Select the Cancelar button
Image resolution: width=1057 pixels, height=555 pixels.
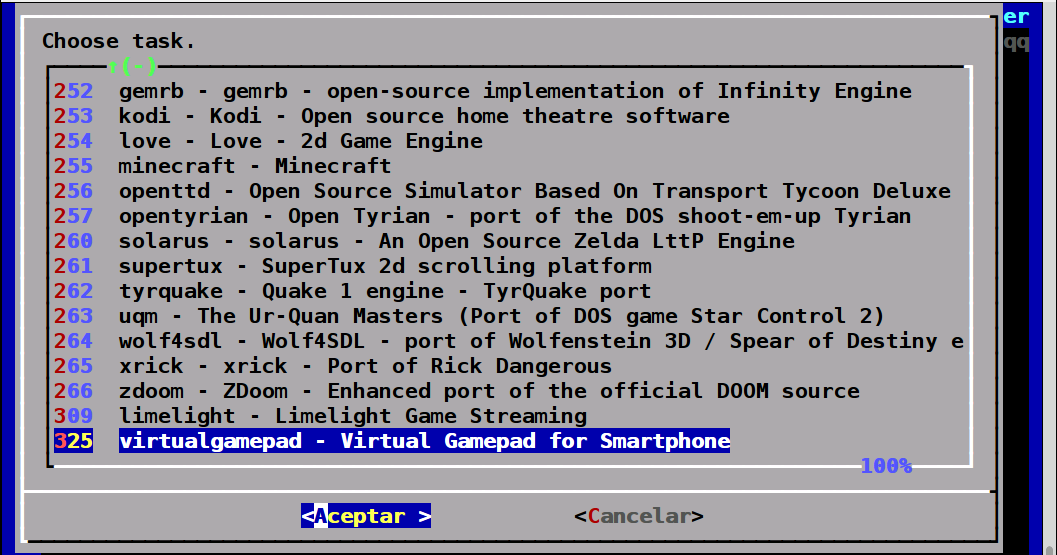(639, 516)
